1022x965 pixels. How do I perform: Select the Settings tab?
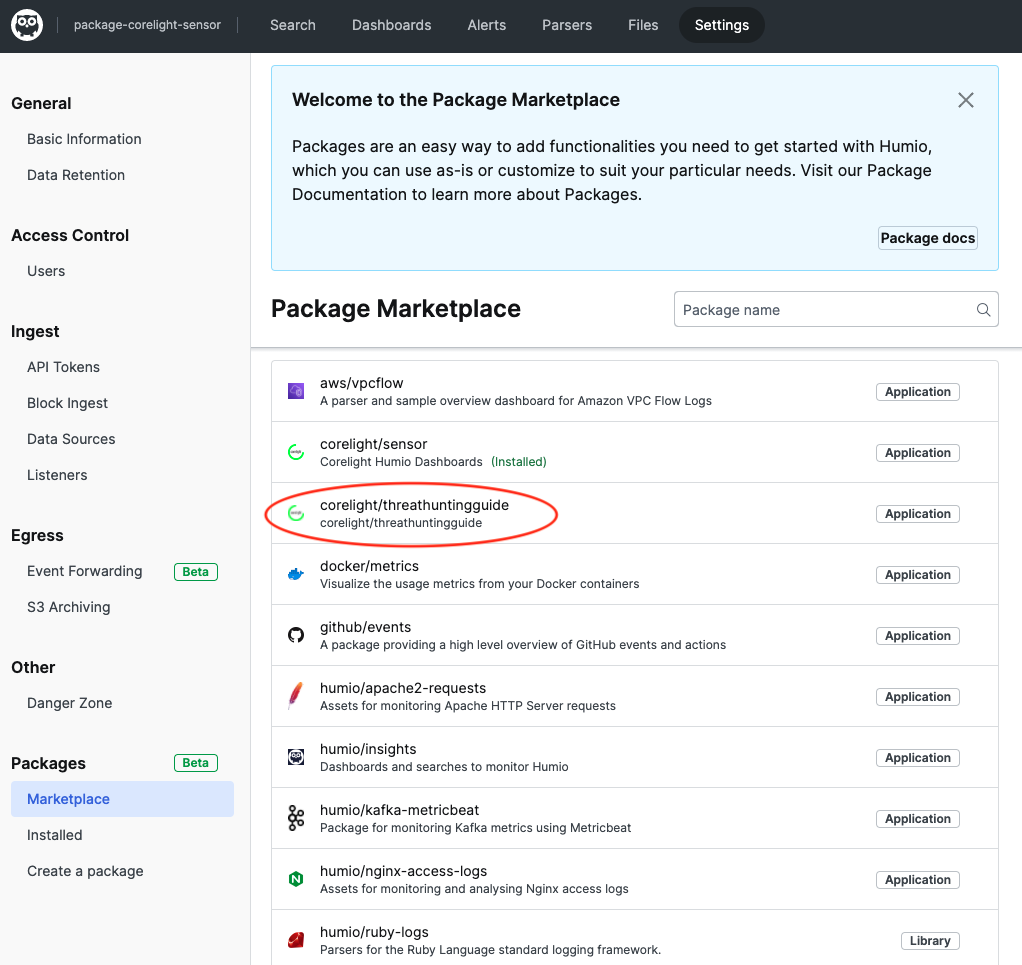pyautogui.click(x=722, y=25)
